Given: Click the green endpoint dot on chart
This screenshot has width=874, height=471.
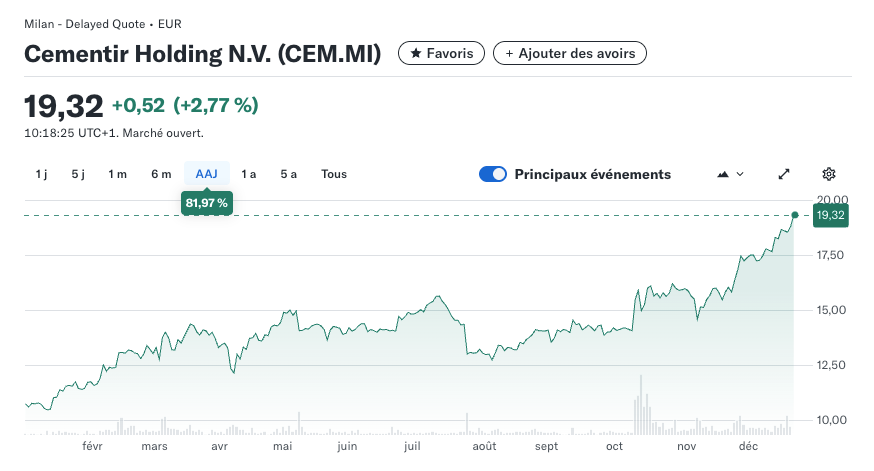Looking at the screenshot, I should click(x=795, y=215).
